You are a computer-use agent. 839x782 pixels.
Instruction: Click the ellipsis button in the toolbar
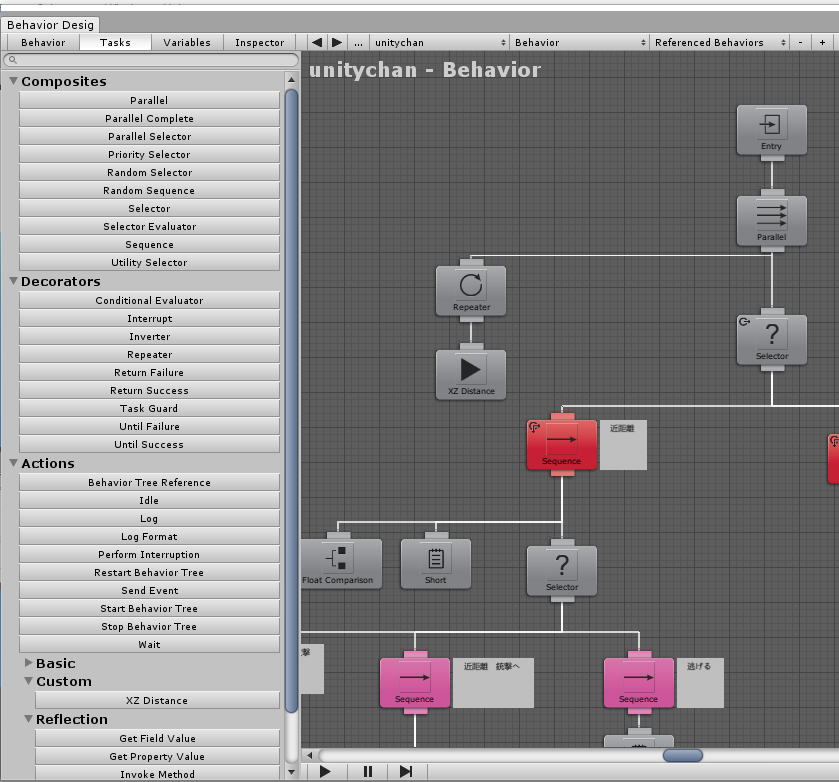[359, 42]
